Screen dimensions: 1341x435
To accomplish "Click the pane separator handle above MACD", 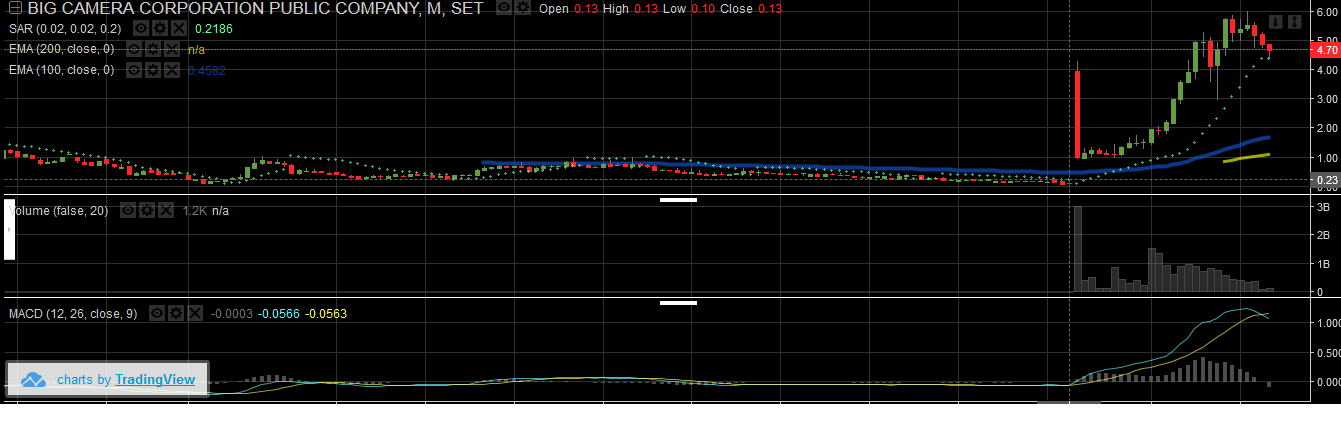I will (x=678, y=301).
